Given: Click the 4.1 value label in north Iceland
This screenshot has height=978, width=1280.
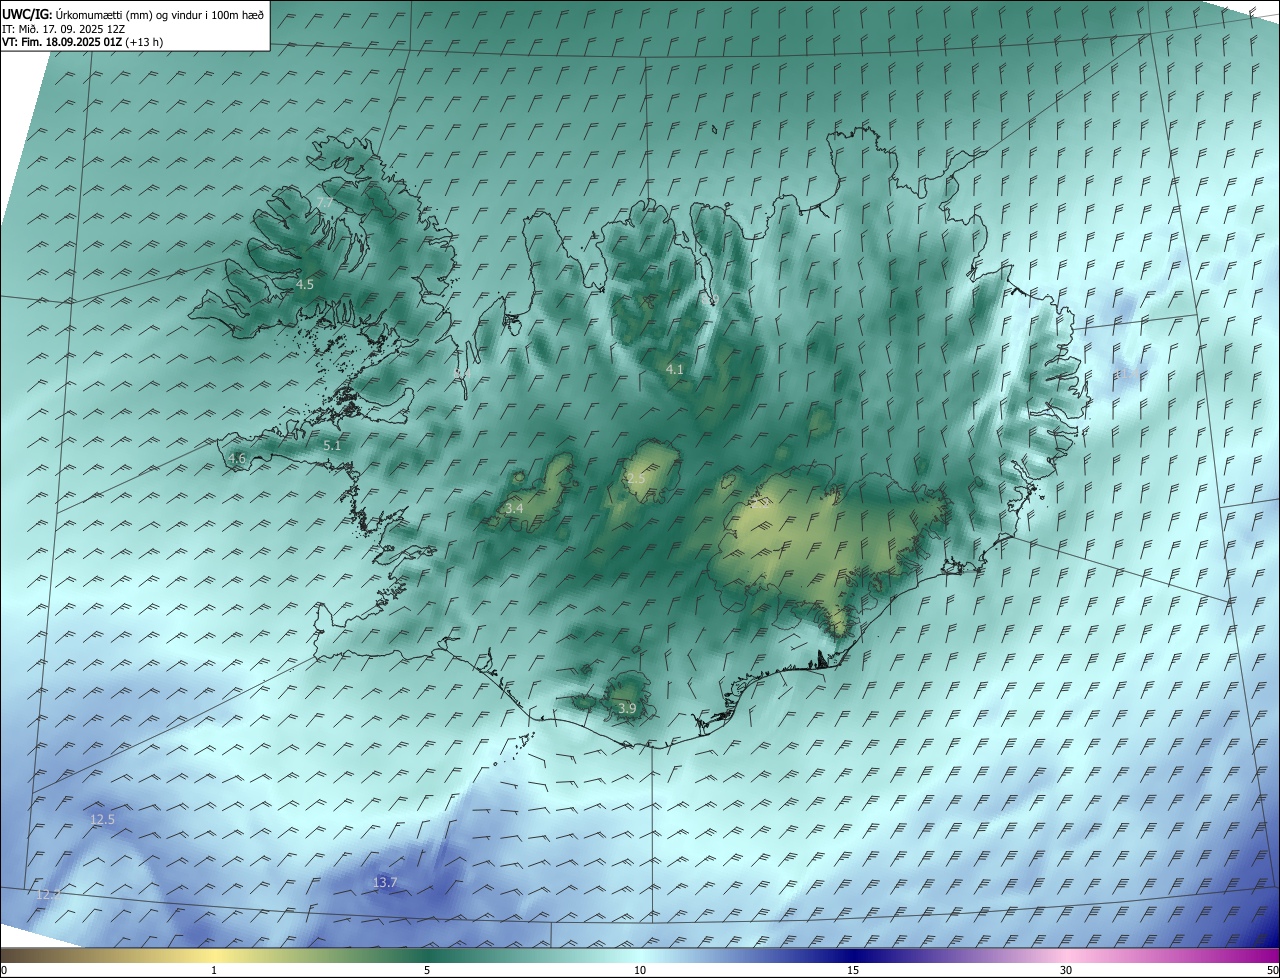Looking at the screenshot, I should pyautogui.click(x=675, y=370).
